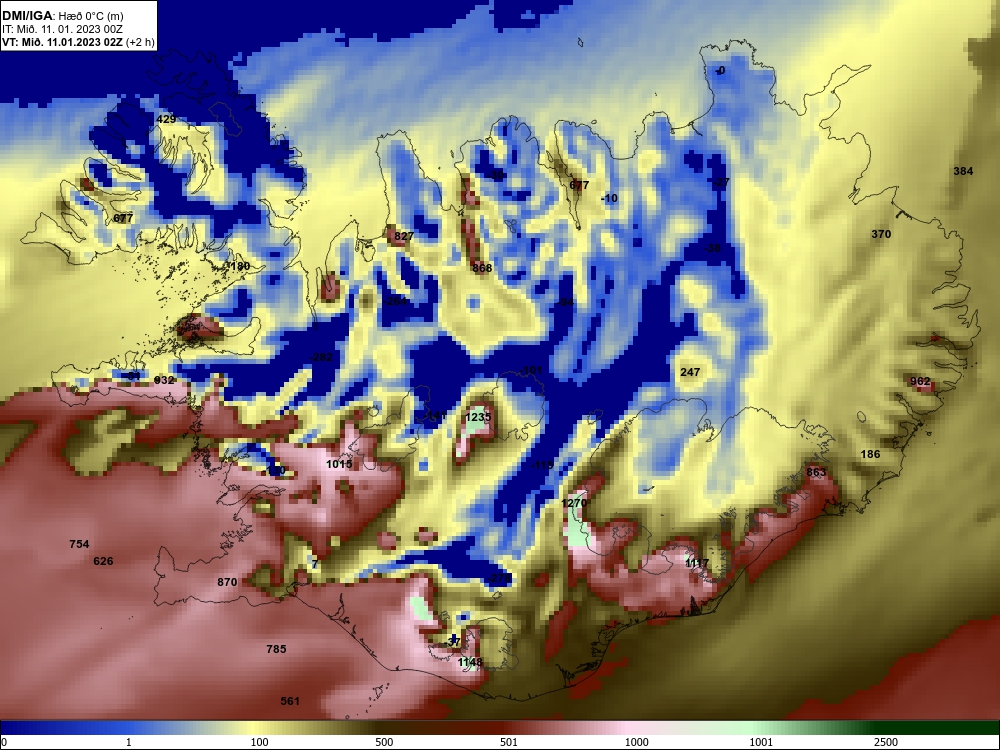Click the 370 value label on the map
This screenshot has width=1000, height=750.
pyautogui.click(x=881, y=234)
